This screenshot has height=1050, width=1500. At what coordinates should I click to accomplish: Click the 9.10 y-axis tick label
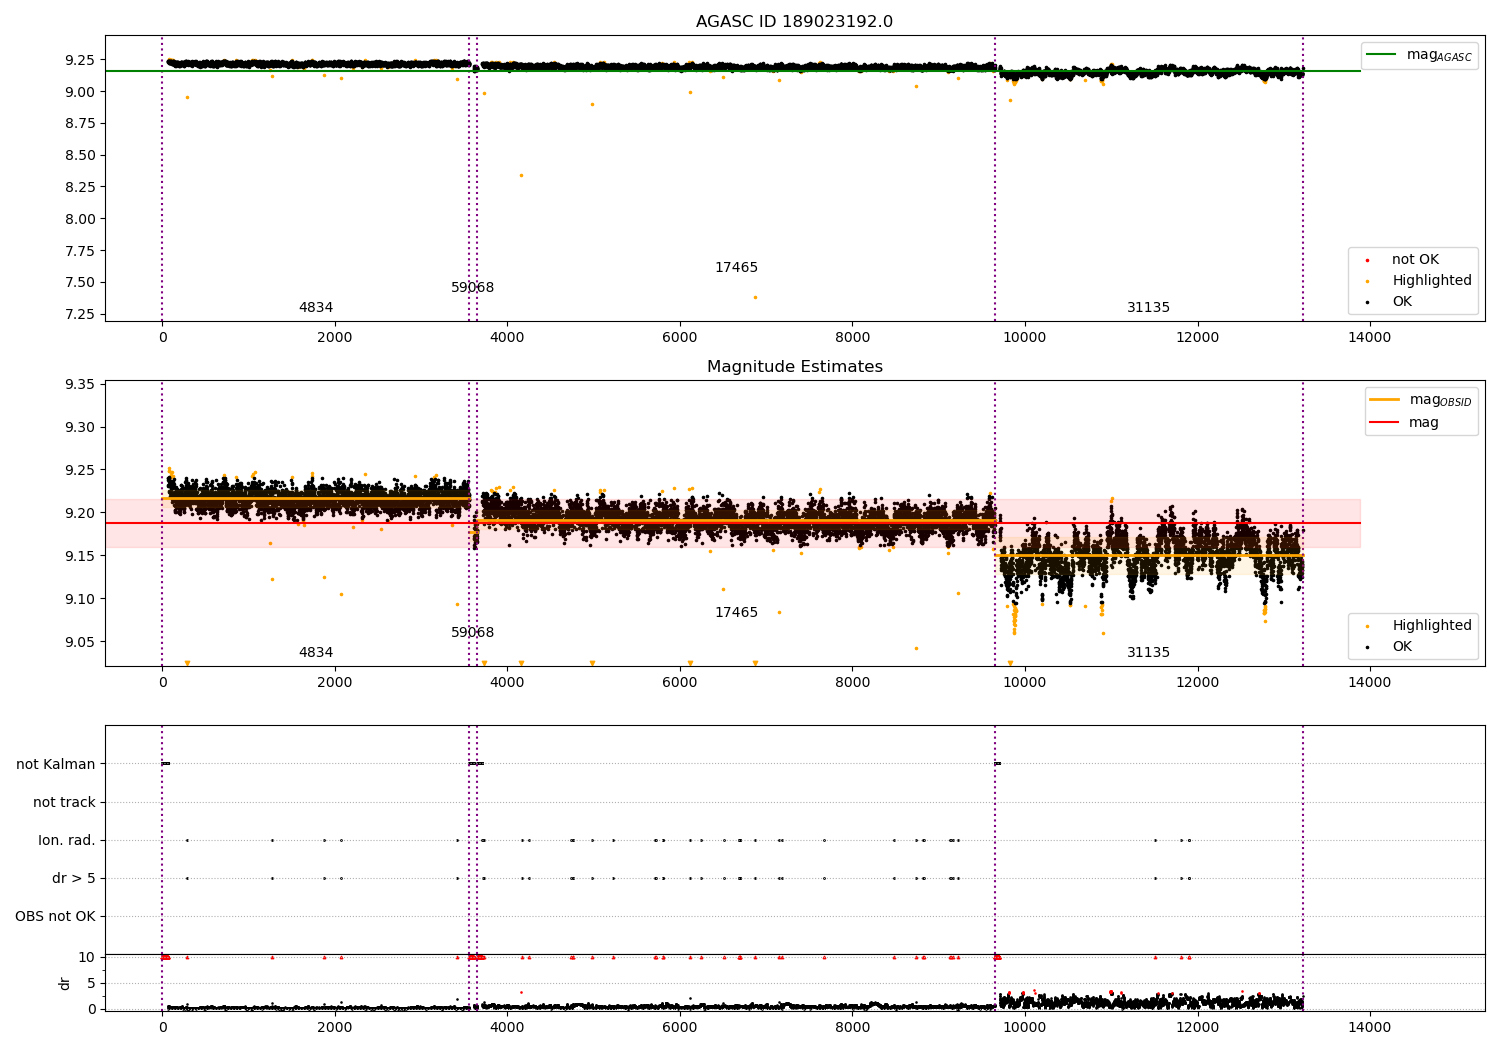pyautogui.click(x=79, y=600)
